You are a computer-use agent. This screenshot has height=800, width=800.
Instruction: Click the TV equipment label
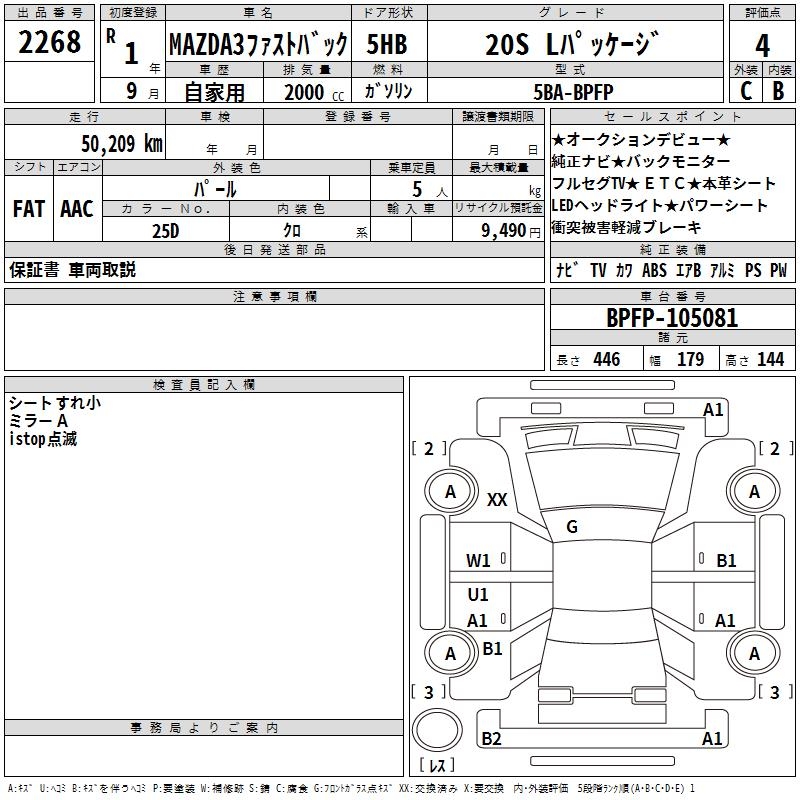pos(598,270)
